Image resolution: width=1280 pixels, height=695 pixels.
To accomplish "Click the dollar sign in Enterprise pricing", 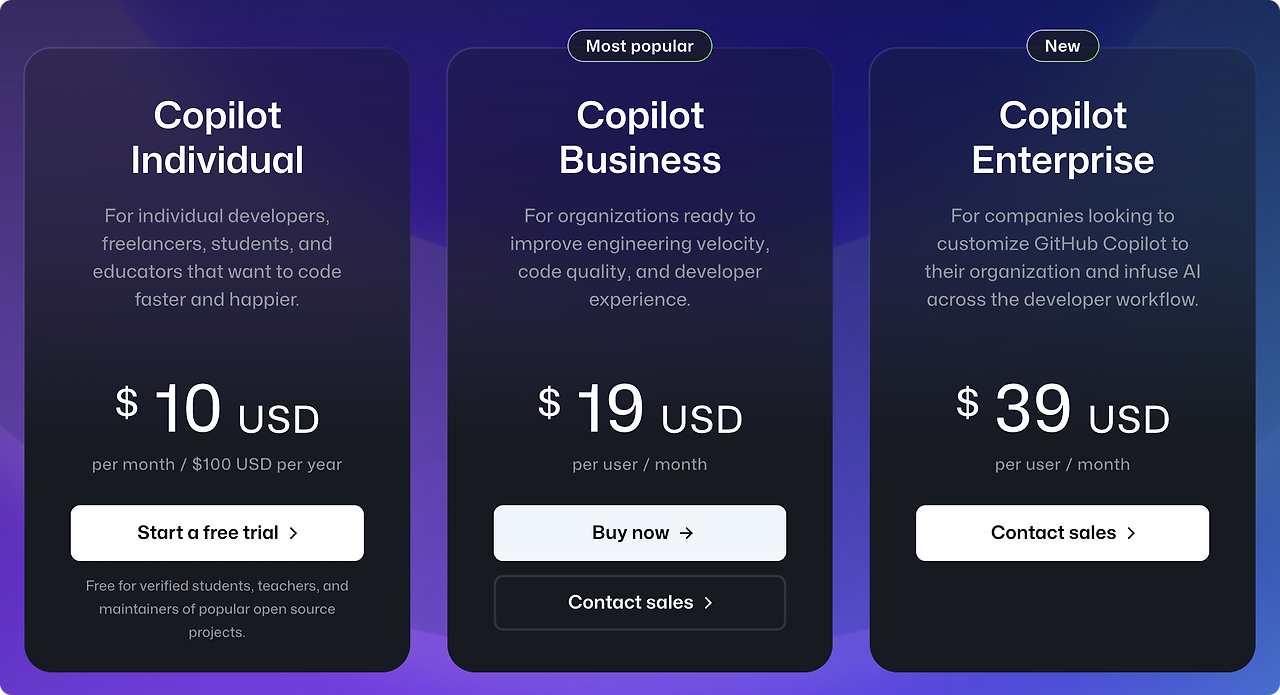I will pos(966,402).
